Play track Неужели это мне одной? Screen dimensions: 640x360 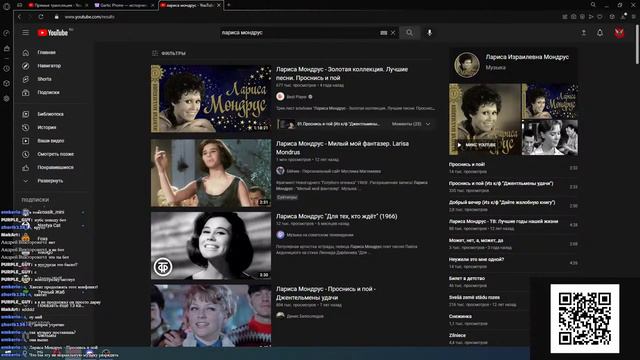[x=513, y=263]
